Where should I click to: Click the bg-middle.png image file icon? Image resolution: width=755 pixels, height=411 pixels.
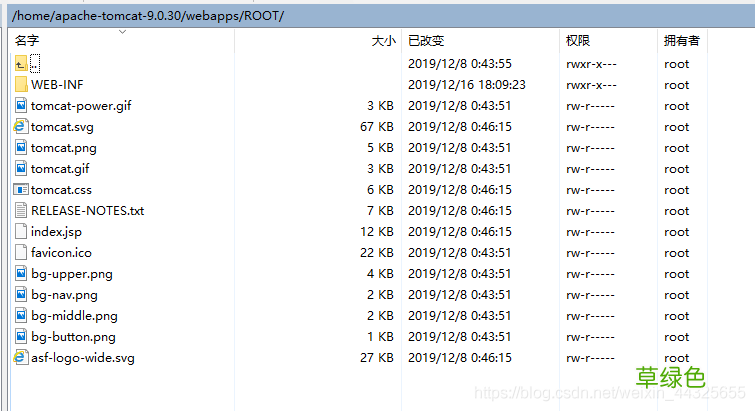click(21, 316)
